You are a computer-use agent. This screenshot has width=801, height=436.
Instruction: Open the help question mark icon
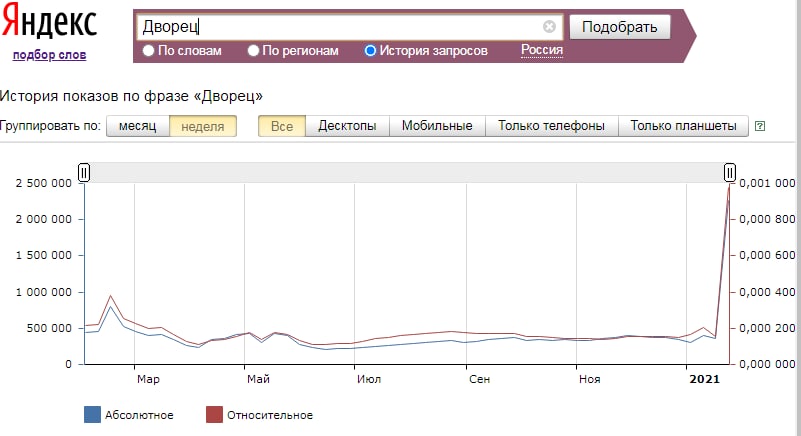pos(760,126)
